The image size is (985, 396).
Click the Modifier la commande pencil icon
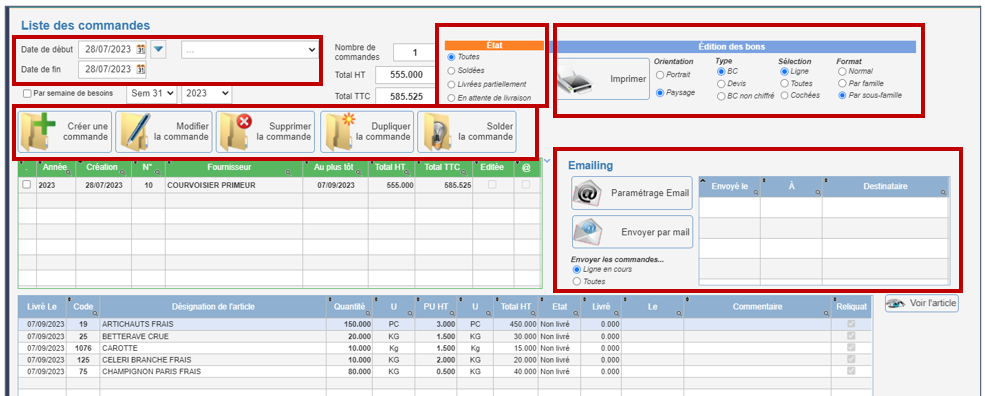pyautogui.click(x=133, y=132)
